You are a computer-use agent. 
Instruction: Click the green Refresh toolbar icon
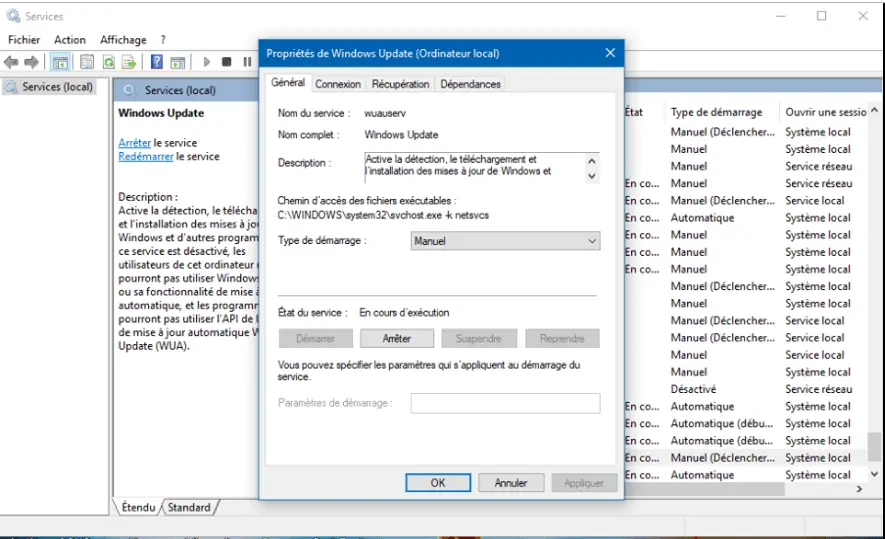click(x=108, y=62)
